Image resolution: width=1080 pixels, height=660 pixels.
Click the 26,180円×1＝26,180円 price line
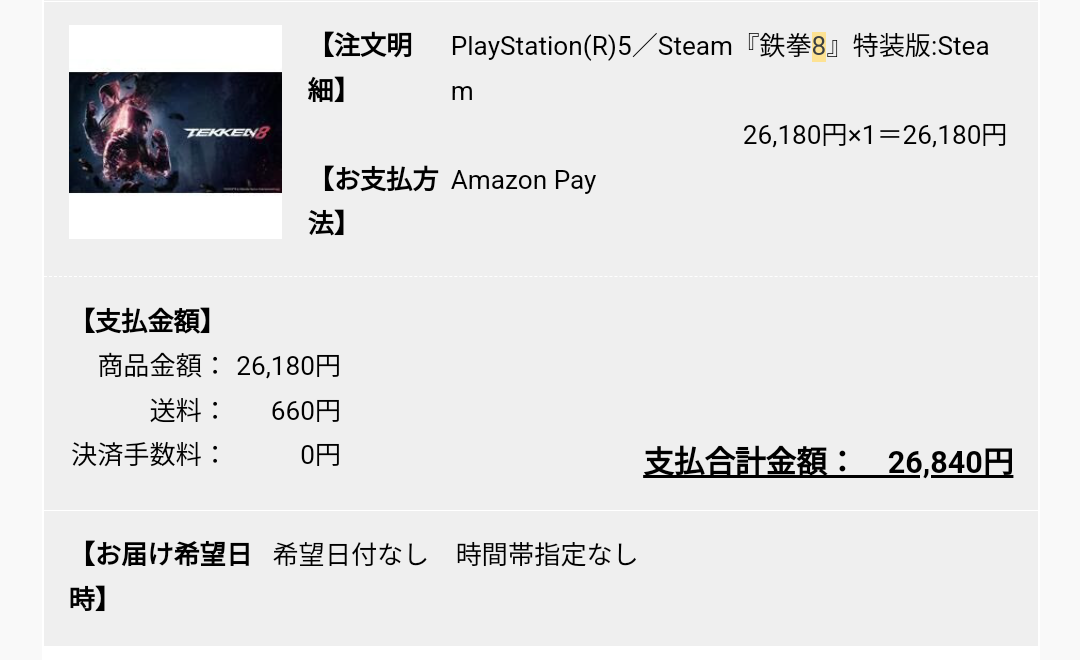tap(875, 135)
